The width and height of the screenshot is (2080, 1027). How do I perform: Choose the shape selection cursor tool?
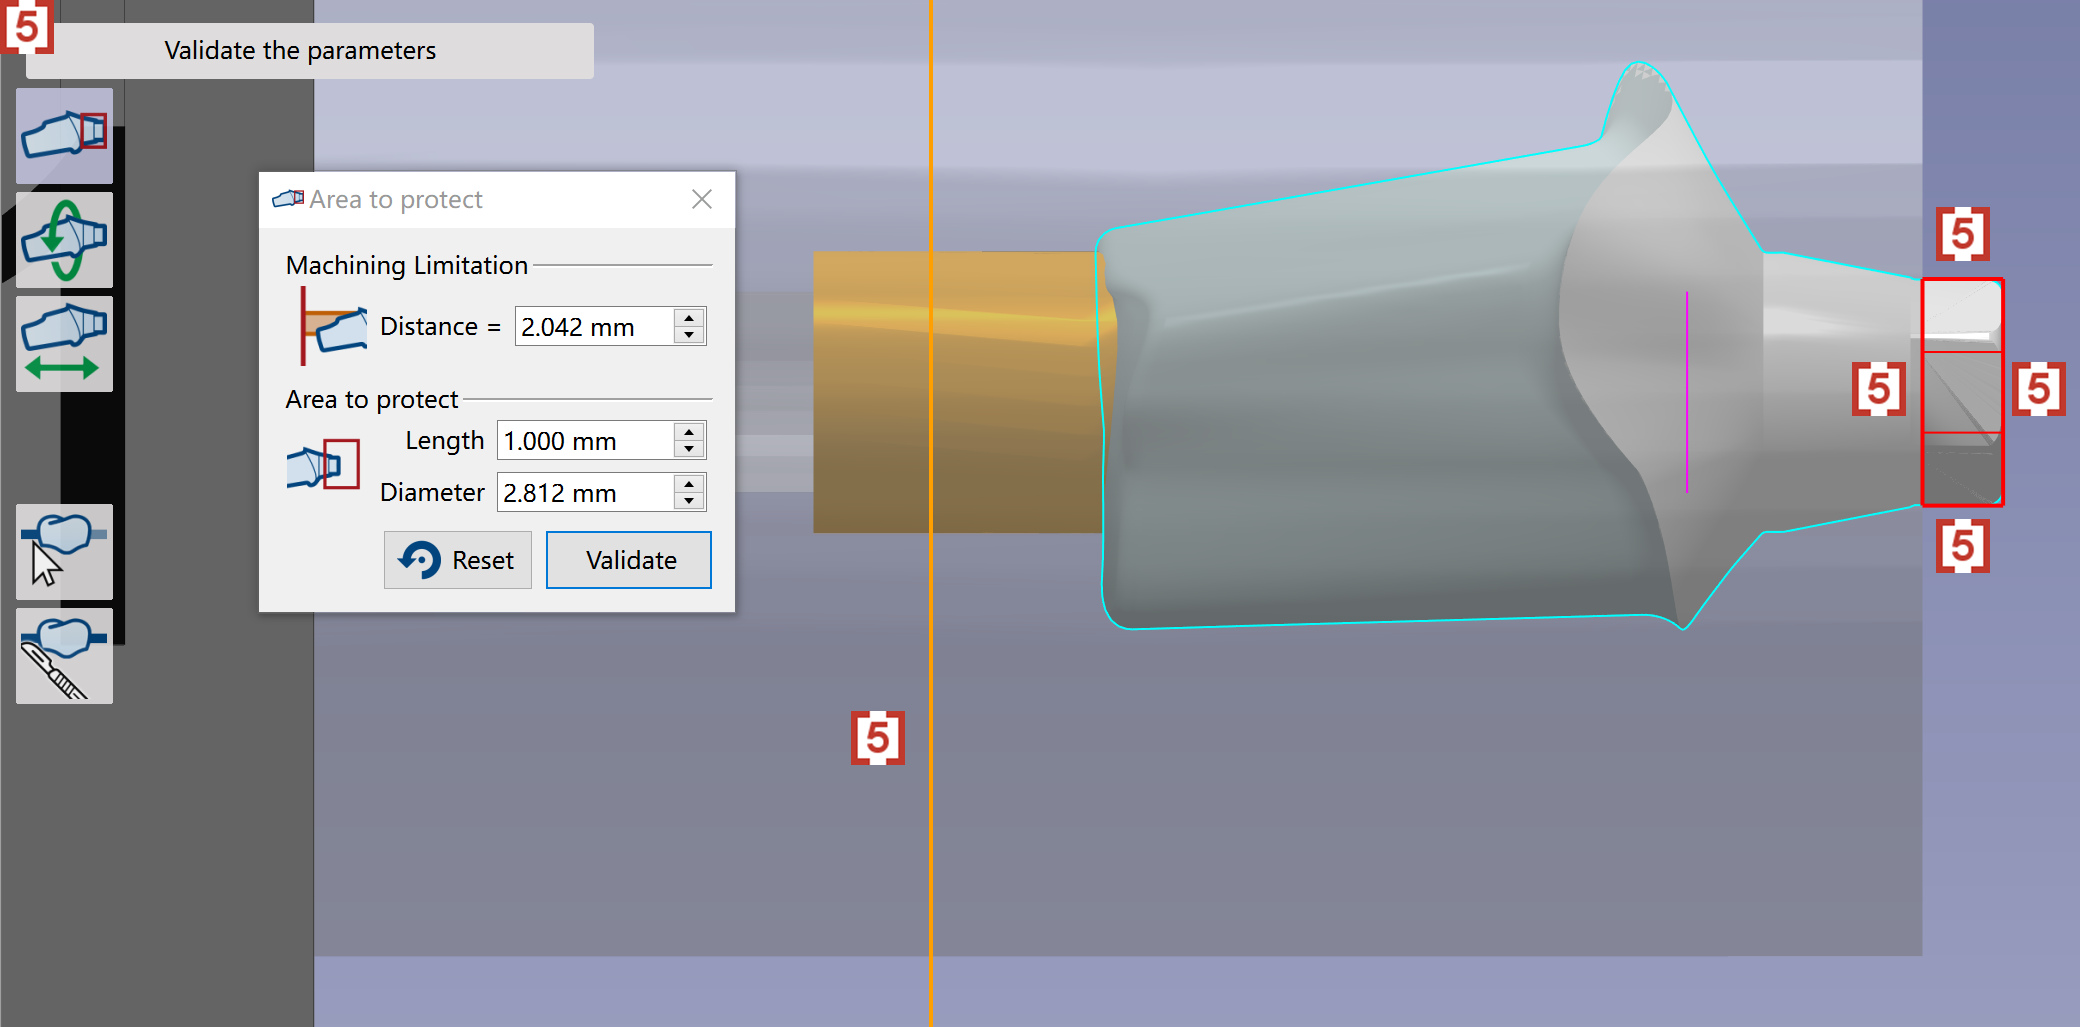click(64, 552)
